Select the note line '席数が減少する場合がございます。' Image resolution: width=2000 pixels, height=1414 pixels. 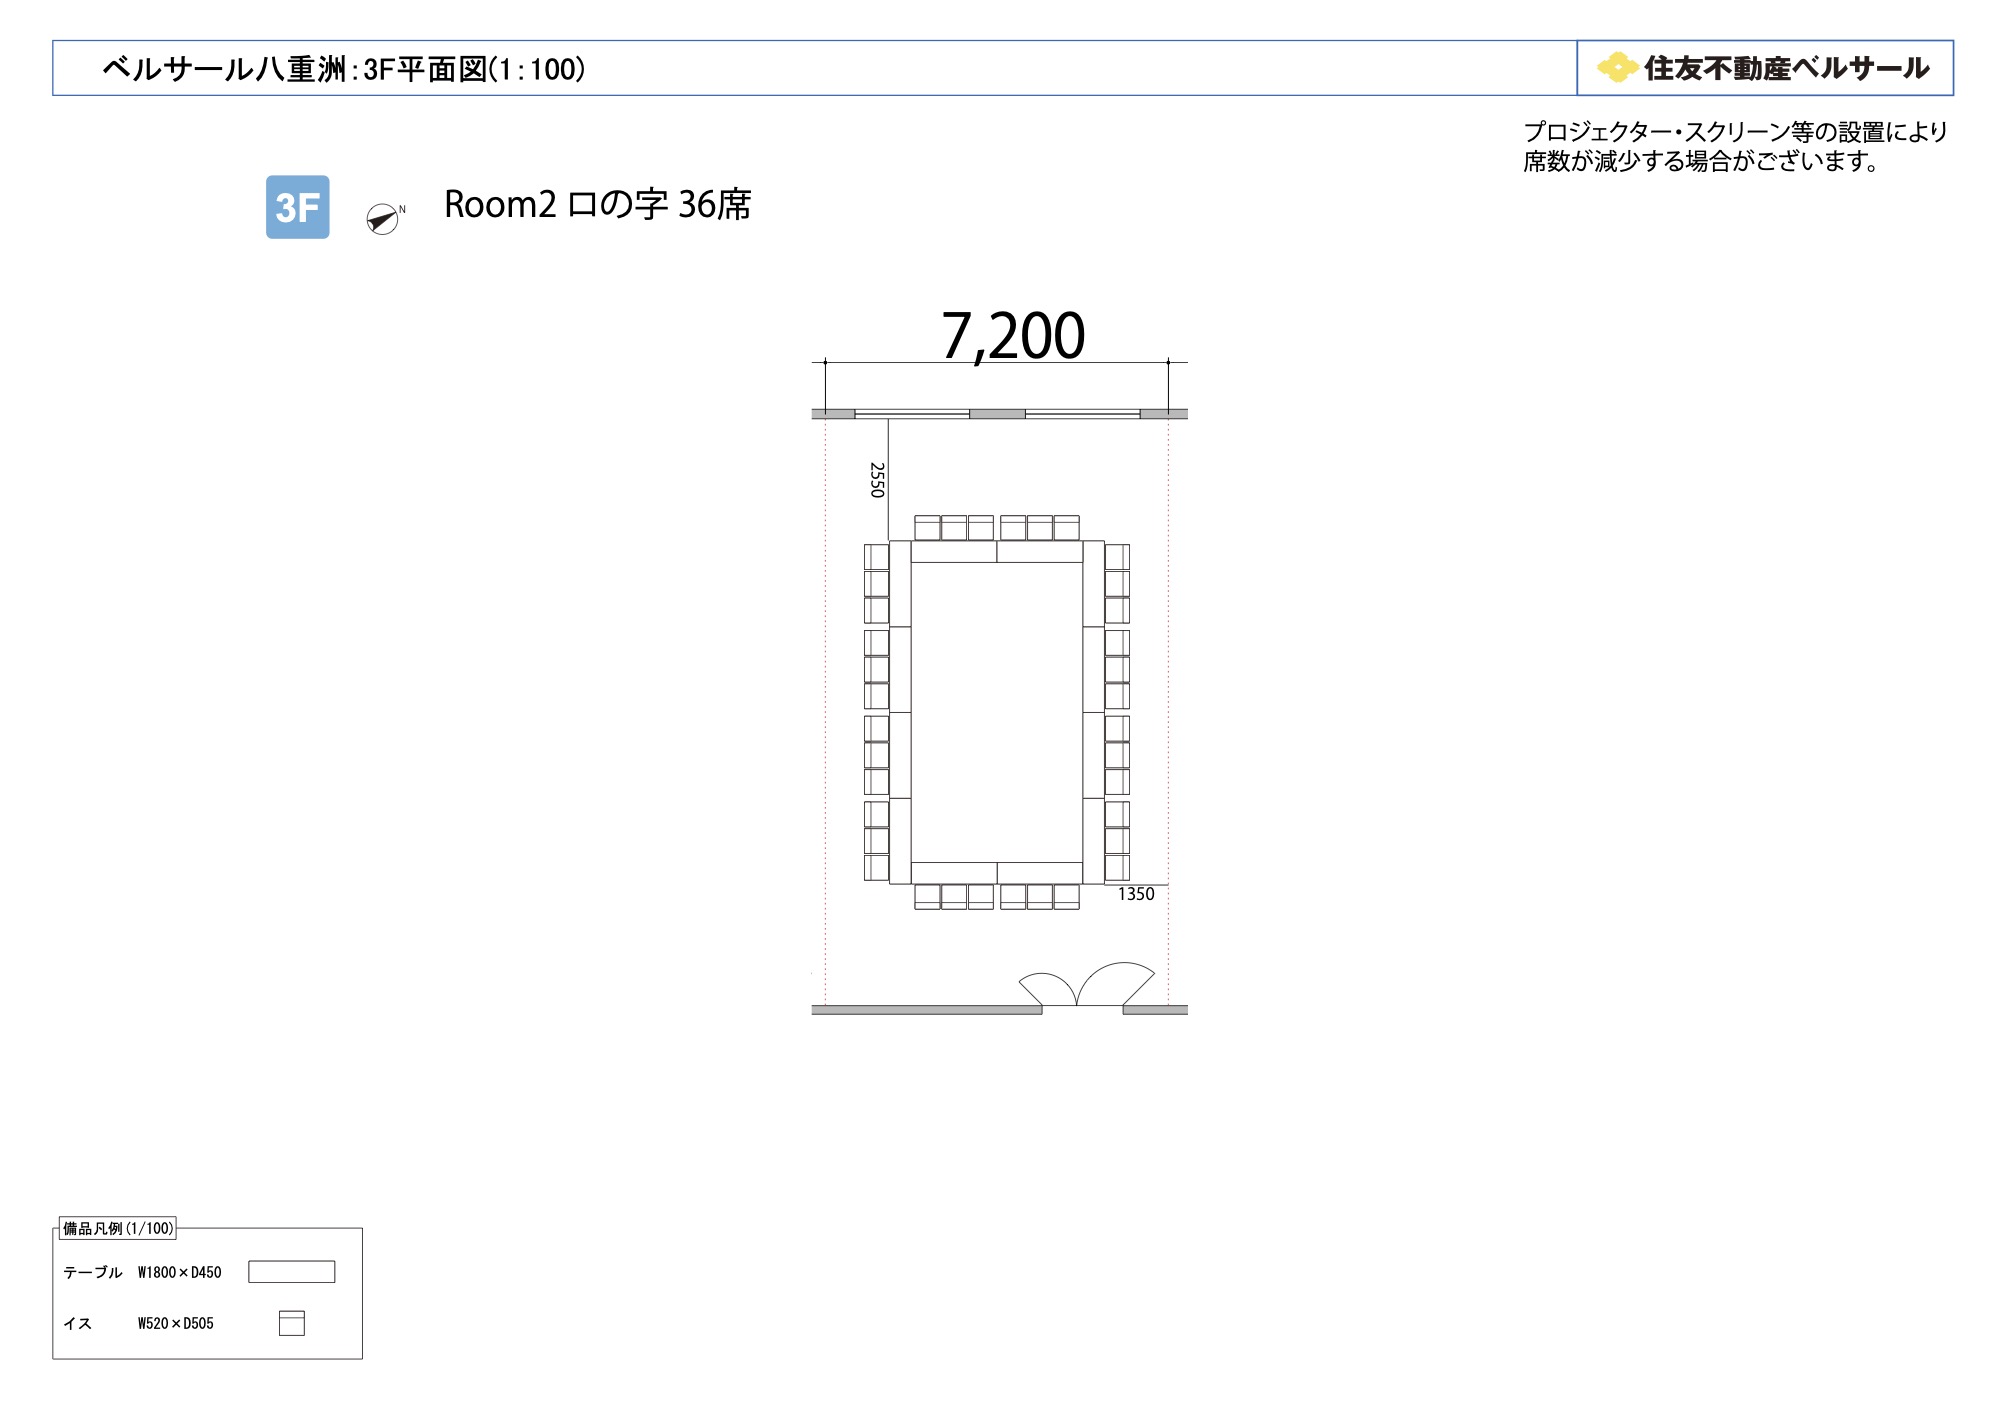[1701, 161]
